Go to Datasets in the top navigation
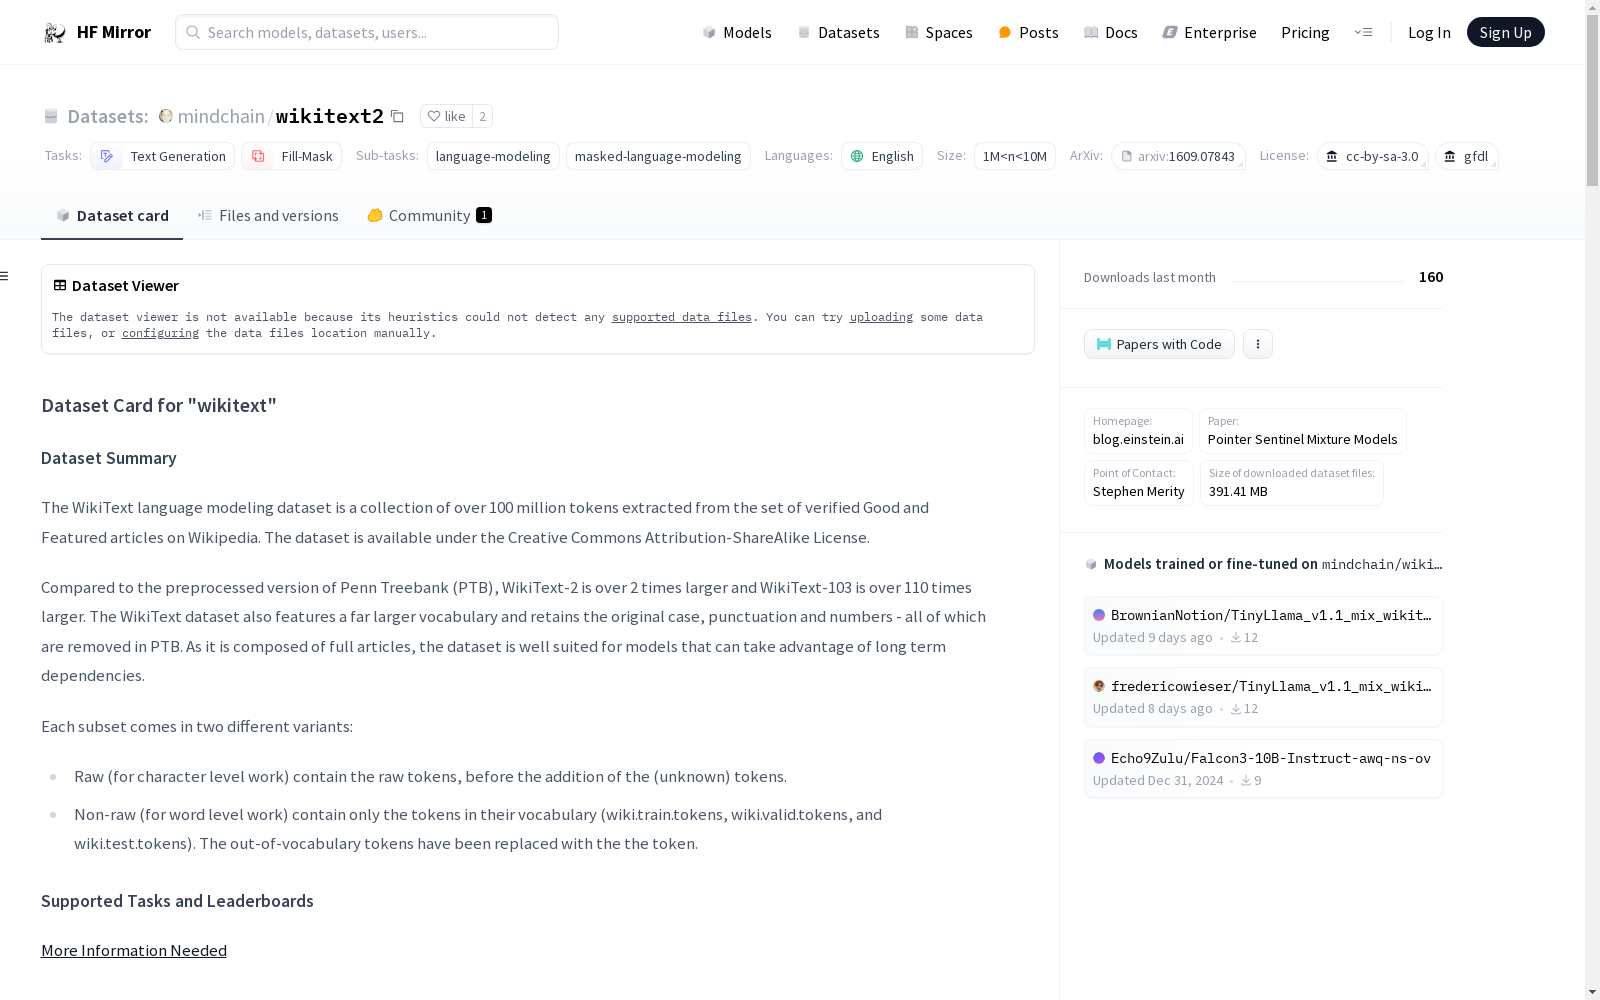Image resolution: width=1600 pixels, height=1000 pixels. tap(838, 32)
